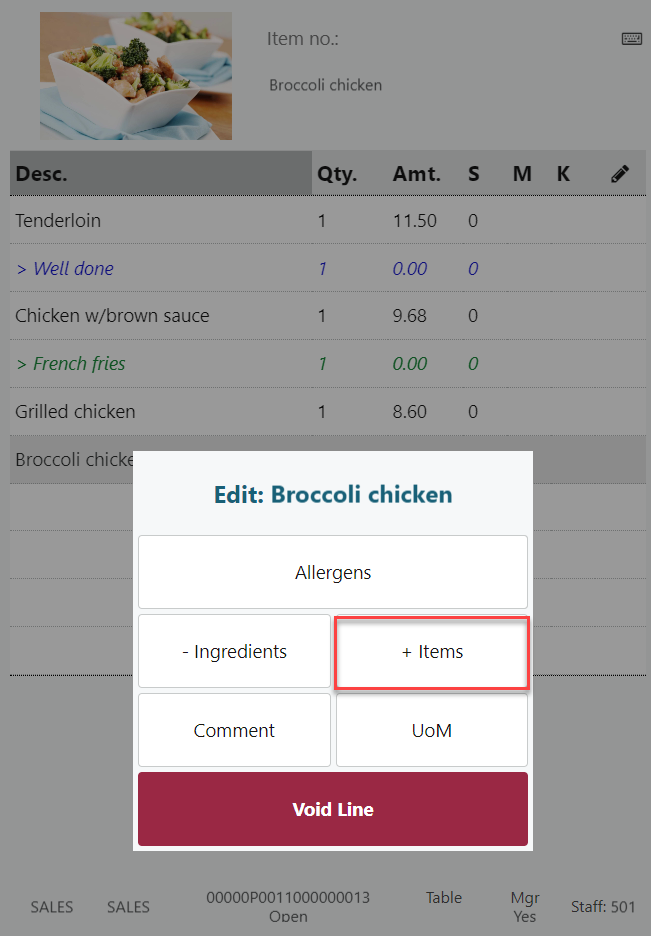Click the pencil edit icon in header
Screen dimensions: 651x936
(620, 174)
